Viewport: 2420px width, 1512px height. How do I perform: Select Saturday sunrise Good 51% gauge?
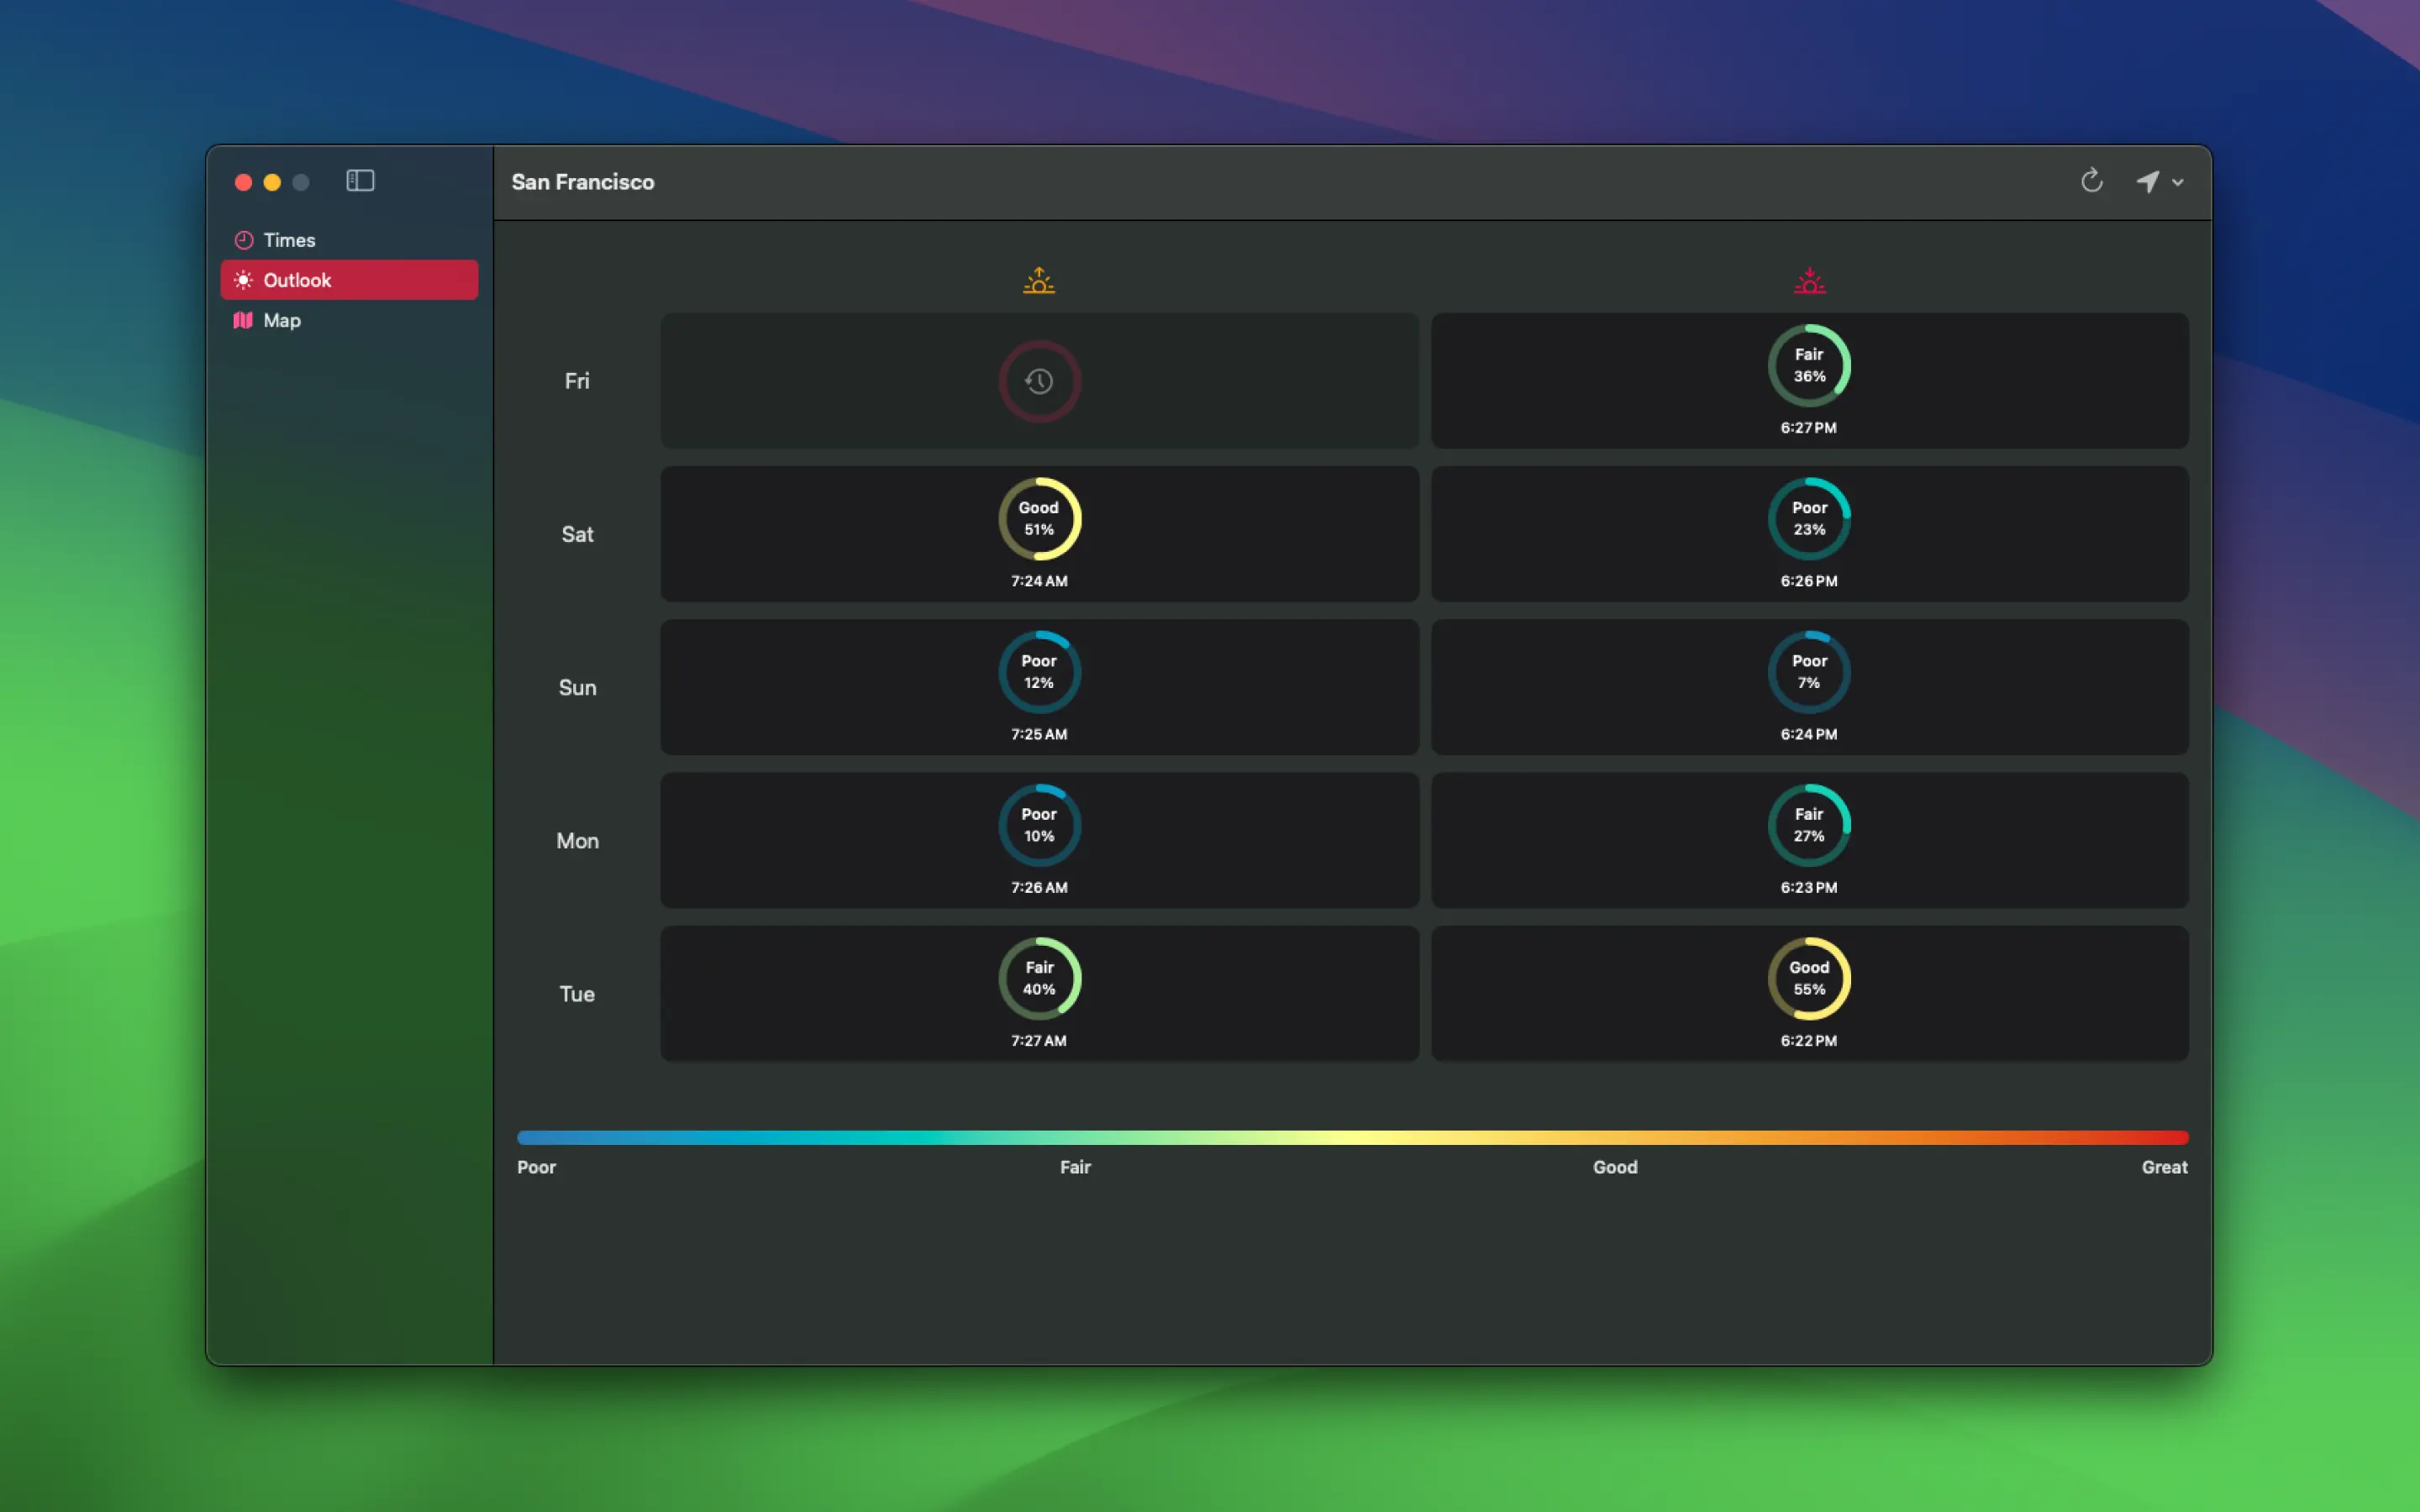click(1039, 519)
